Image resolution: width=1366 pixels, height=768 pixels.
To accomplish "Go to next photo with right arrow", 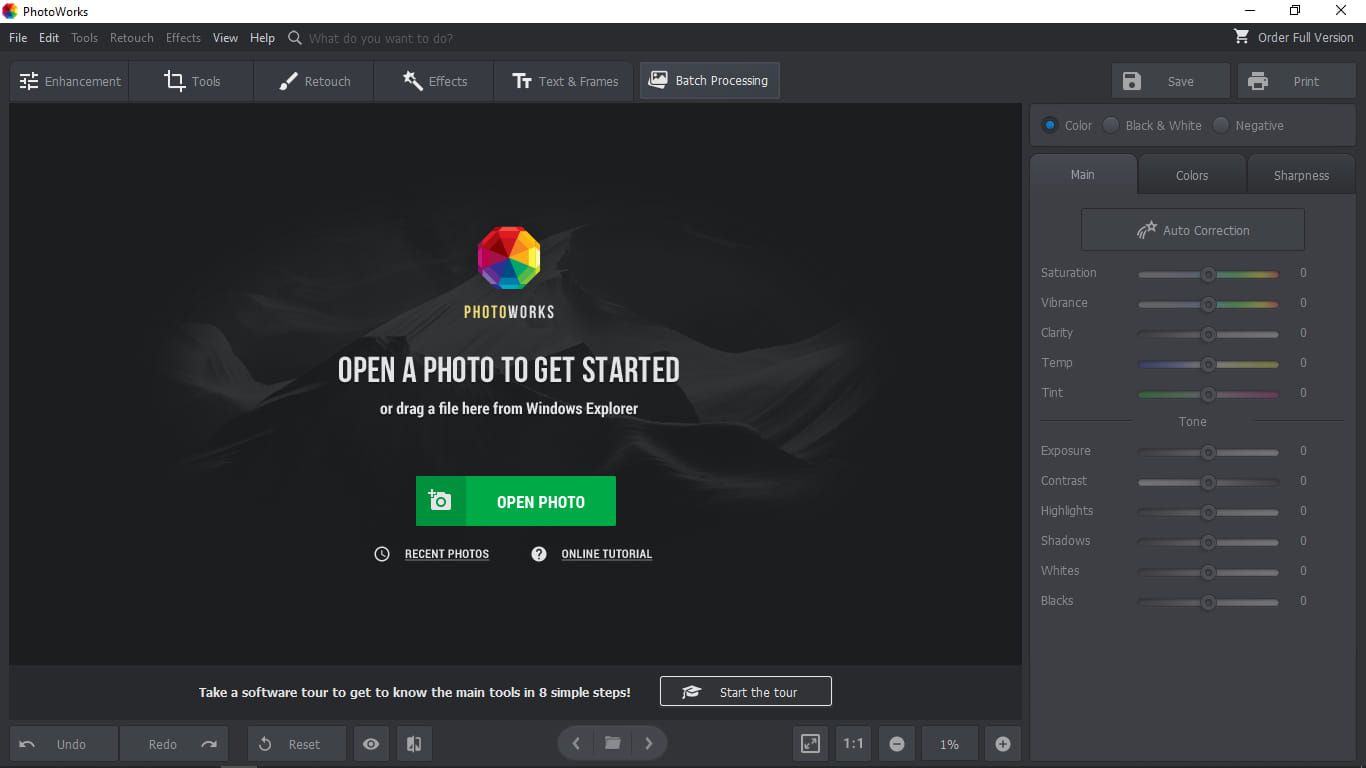I will coord(649,743).
